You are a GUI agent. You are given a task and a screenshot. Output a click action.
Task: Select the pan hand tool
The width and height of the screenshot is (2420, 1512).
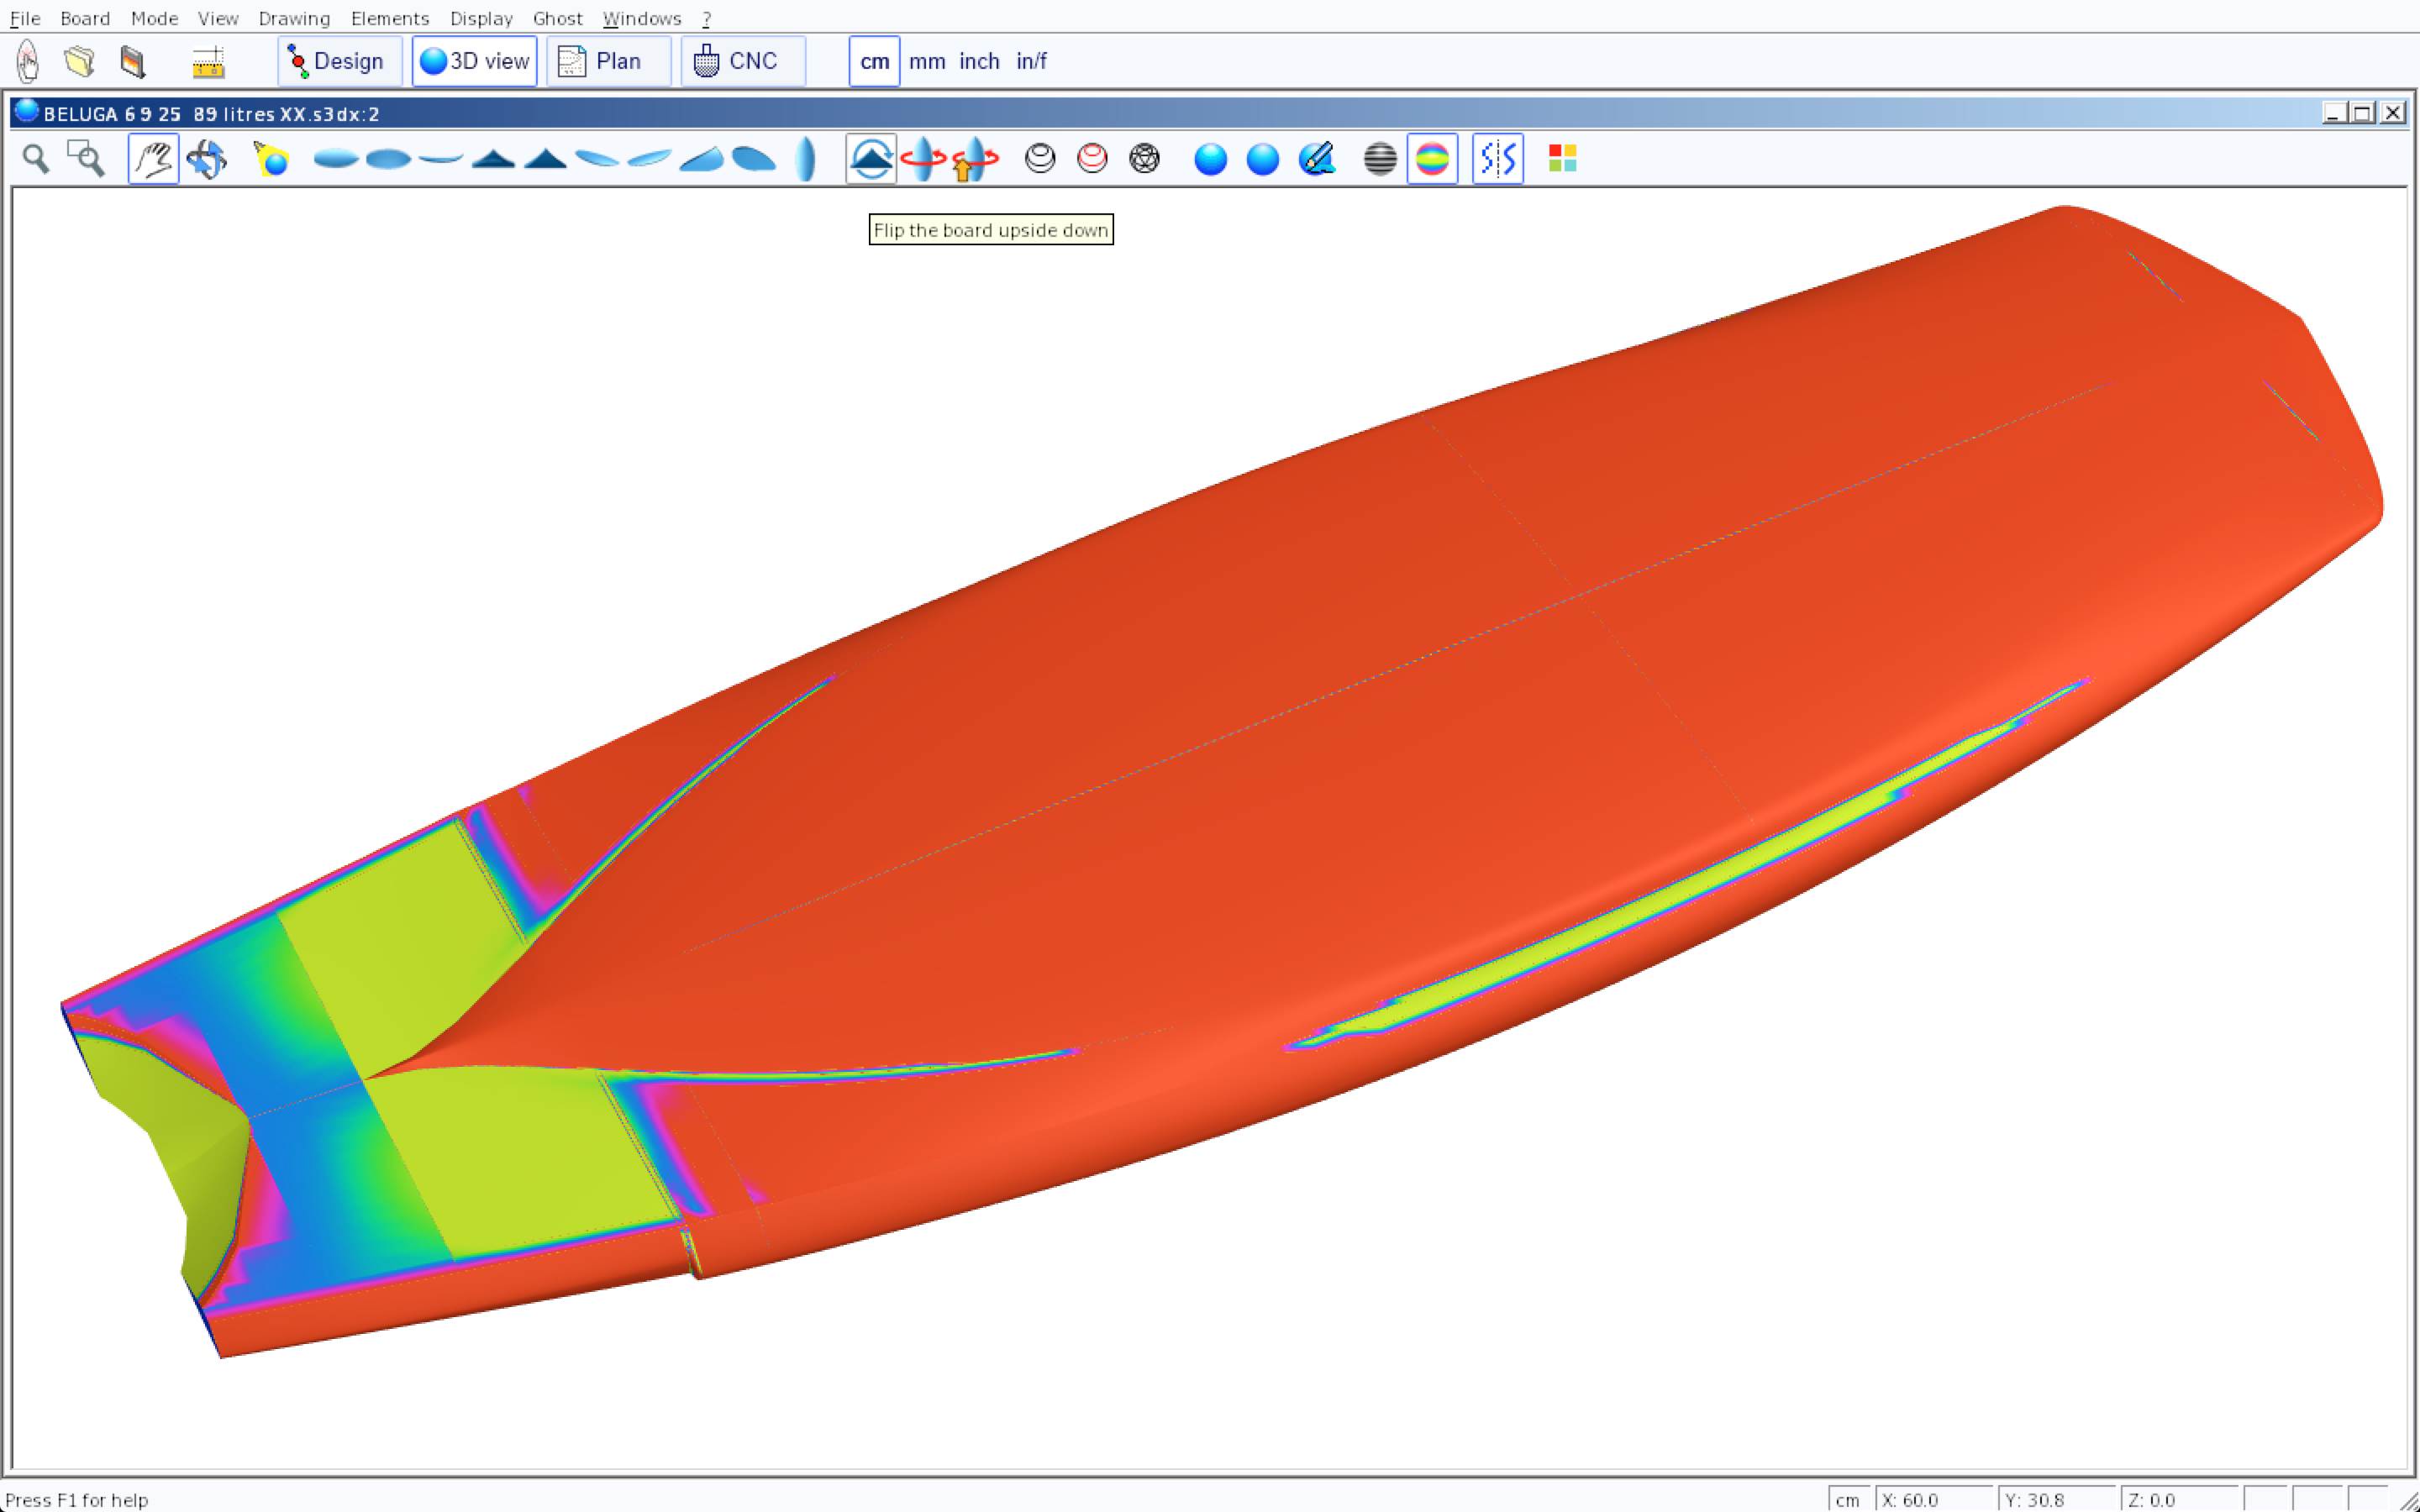153,159
